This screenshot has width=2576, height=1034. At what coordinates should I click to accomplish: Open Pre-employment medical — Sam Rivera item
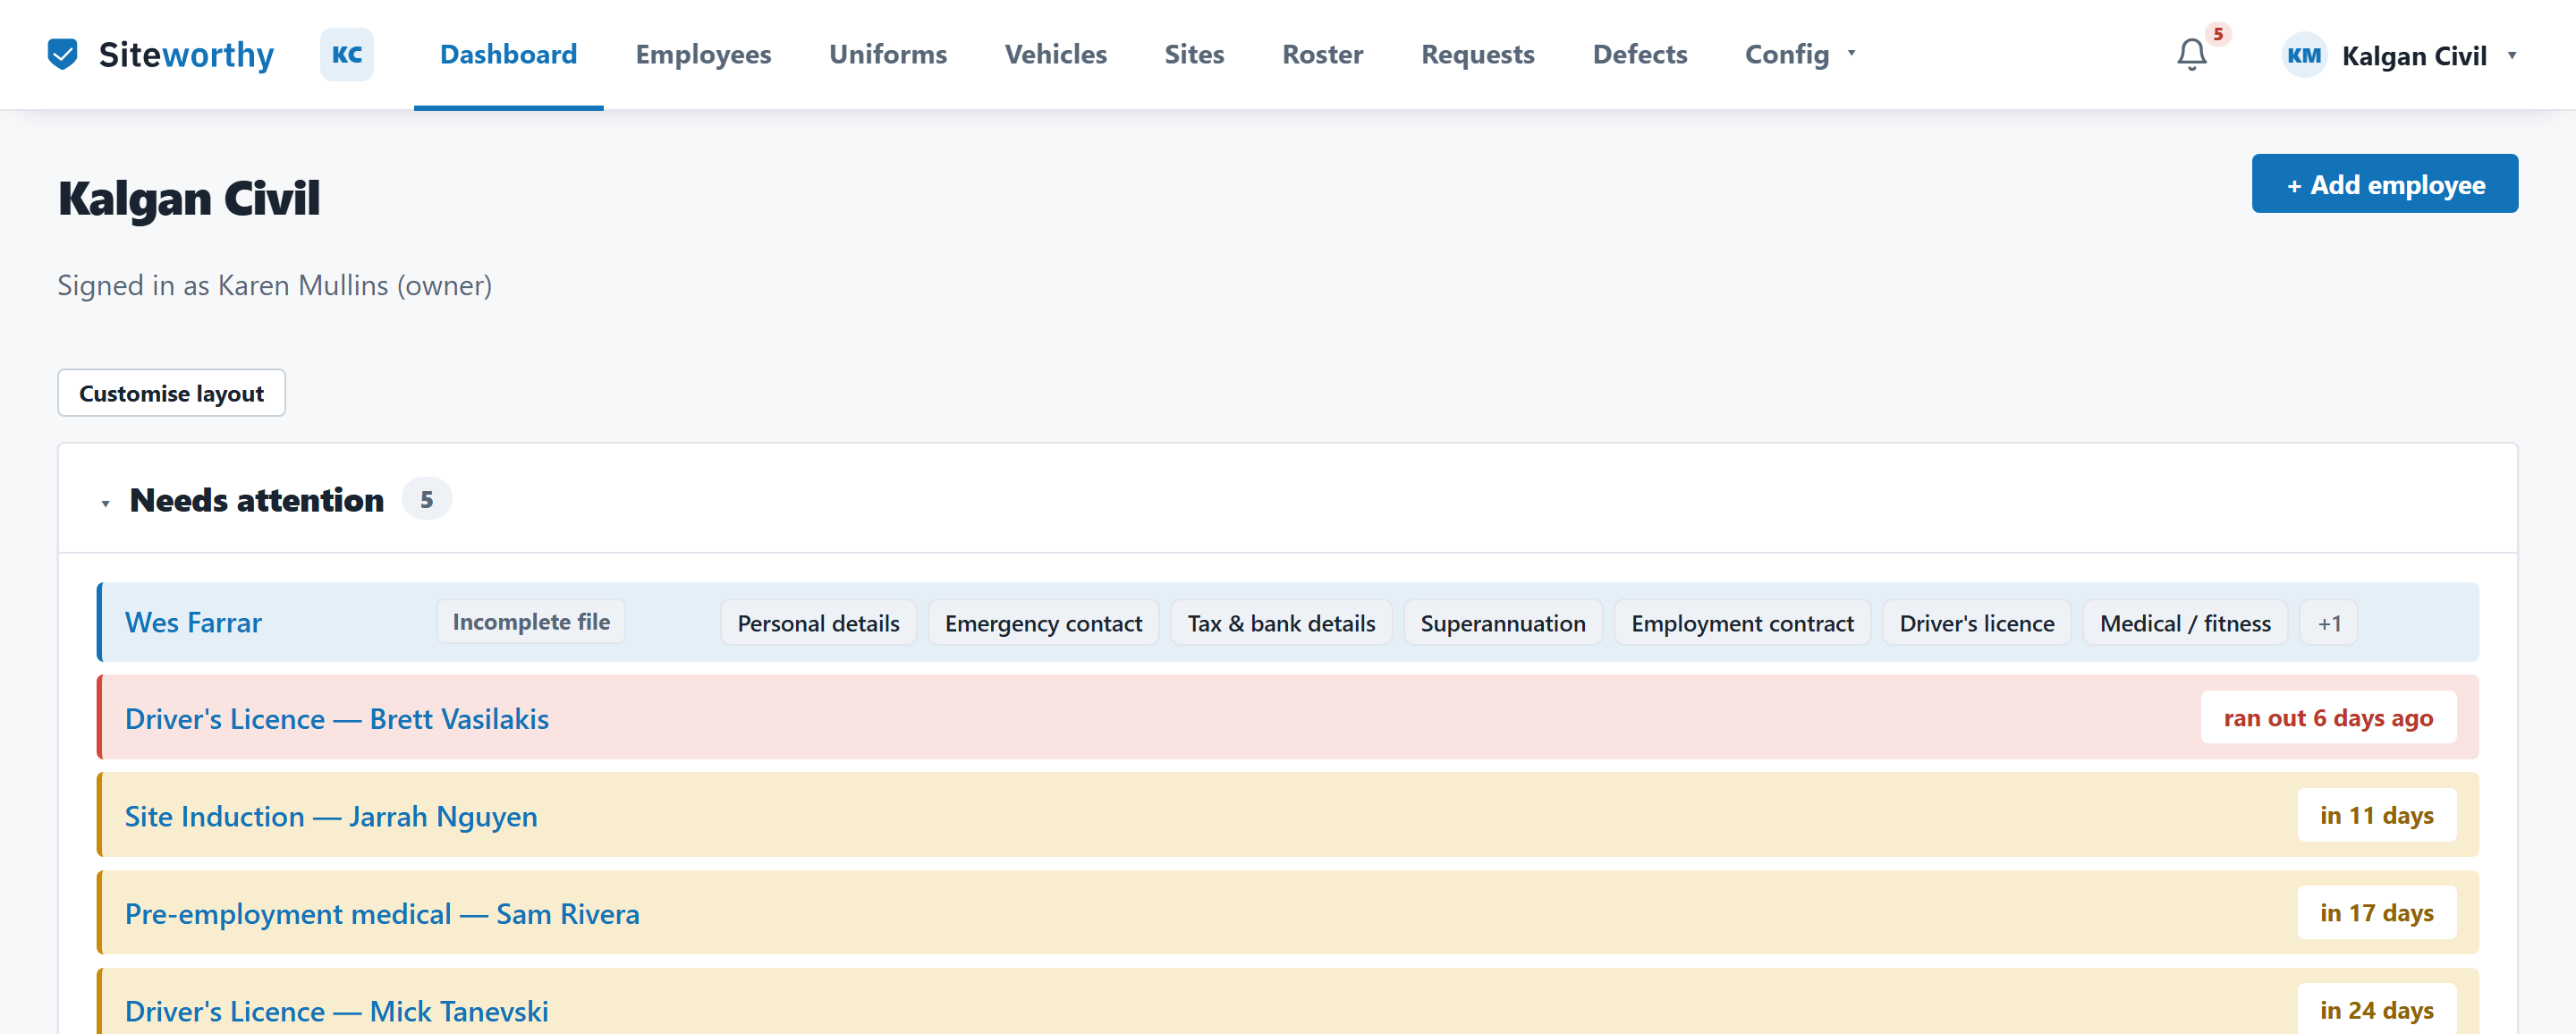[x=382, y=914]
